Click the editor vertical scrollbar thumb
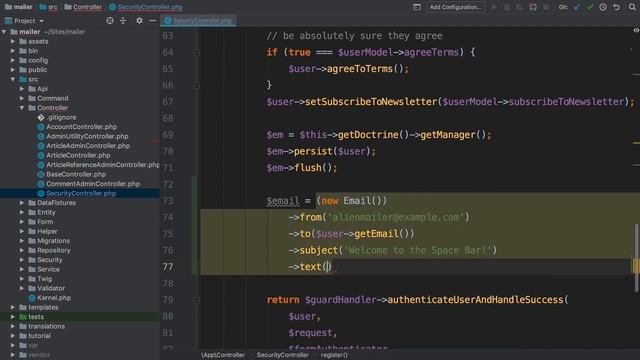Screen dimensions: 640x360 point(636,257)
